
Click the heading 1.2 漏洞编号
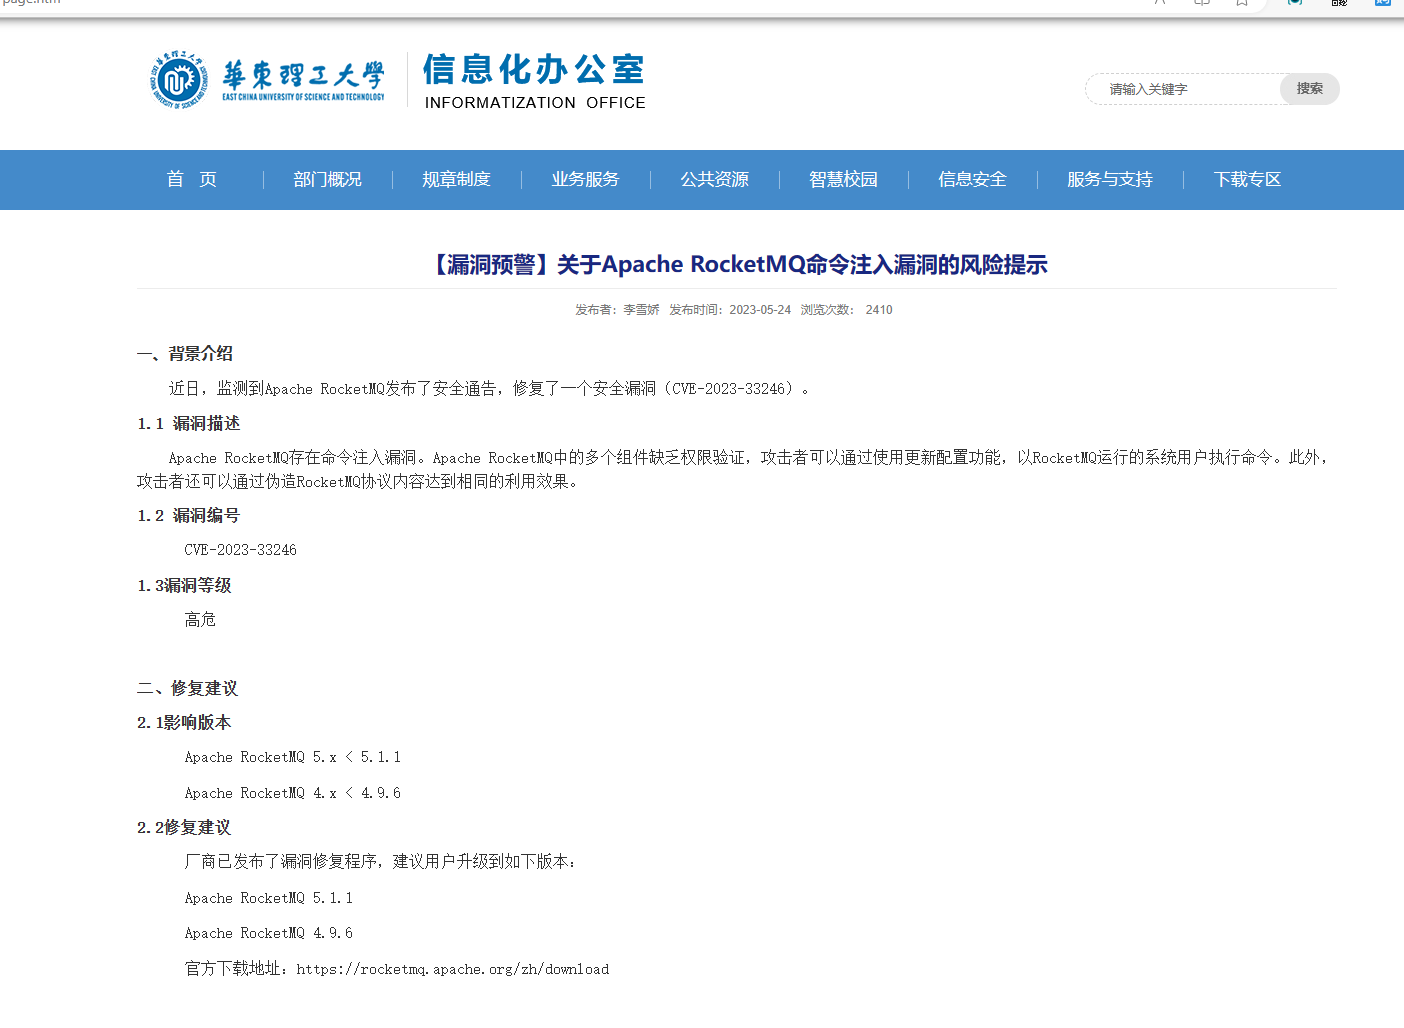point(189,515)
